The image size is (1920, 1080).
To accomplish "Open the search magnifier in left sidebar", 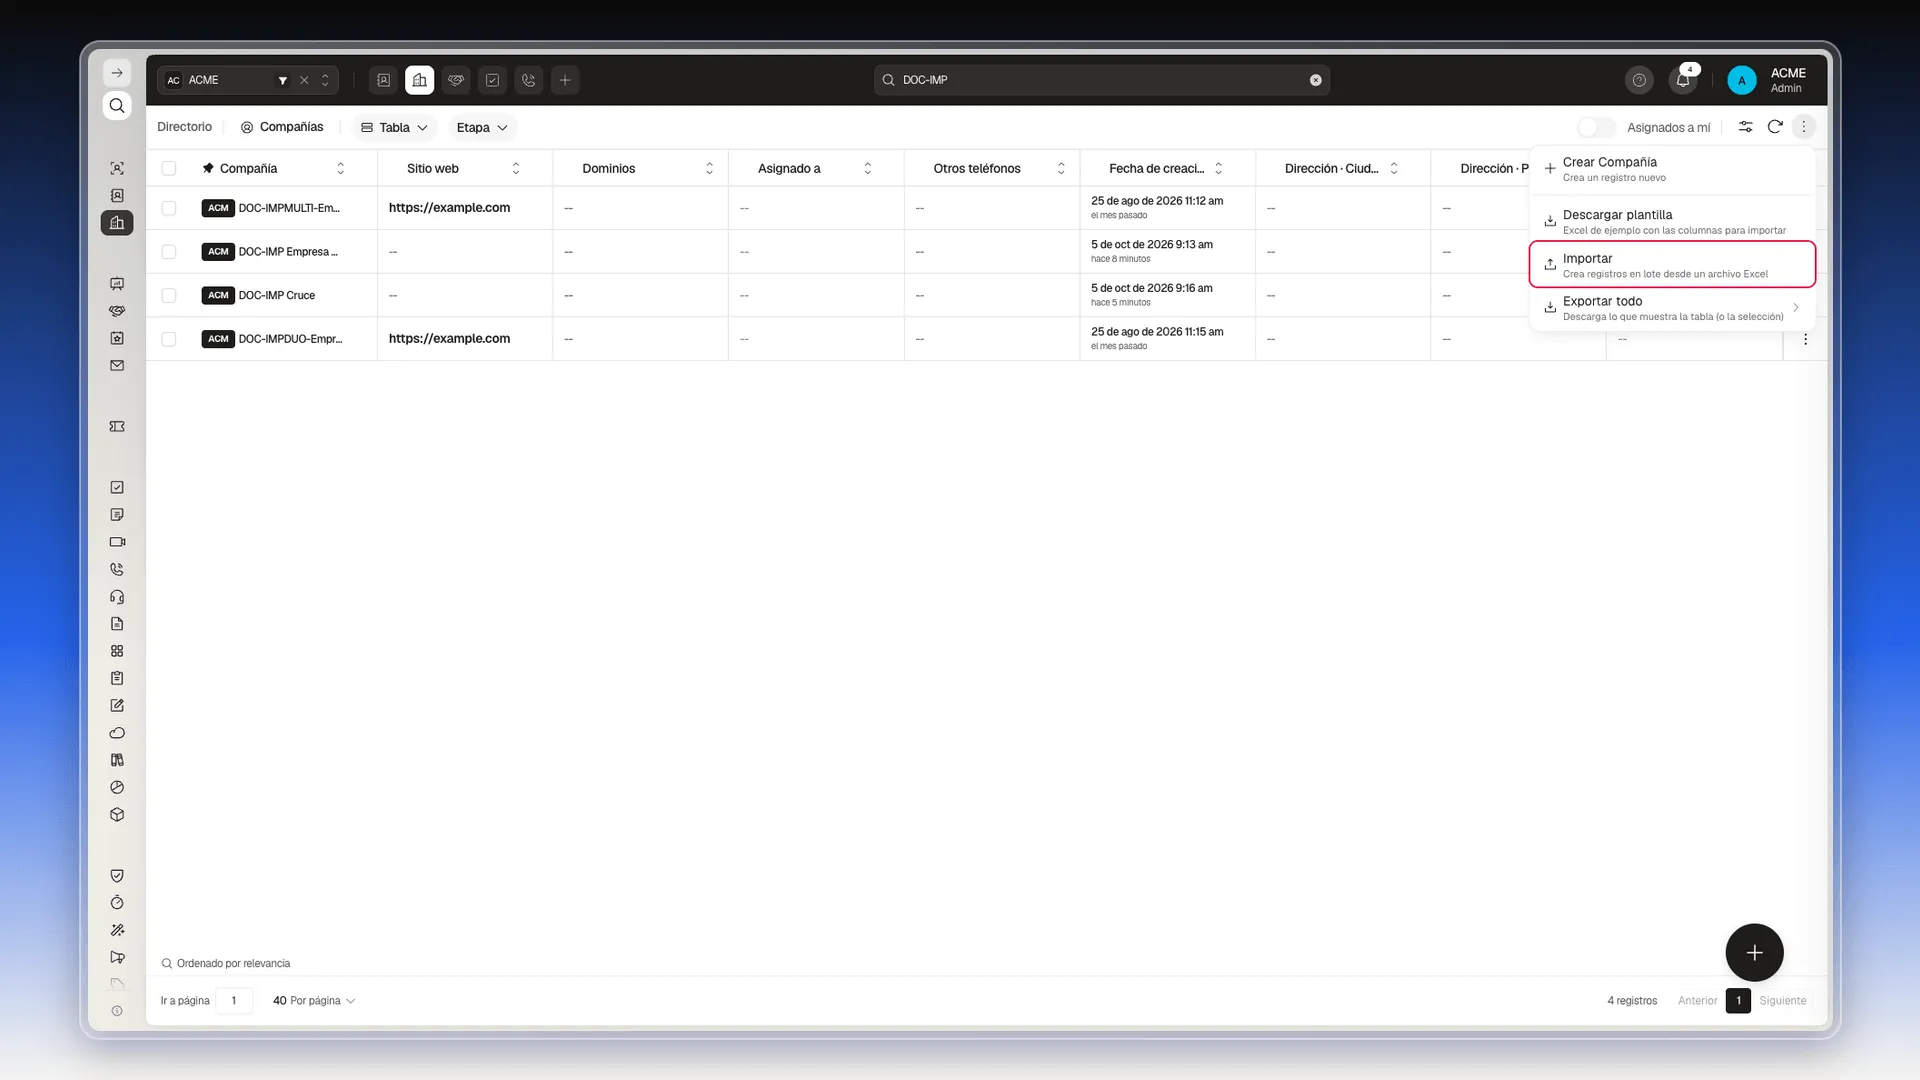I will (117, 106).
